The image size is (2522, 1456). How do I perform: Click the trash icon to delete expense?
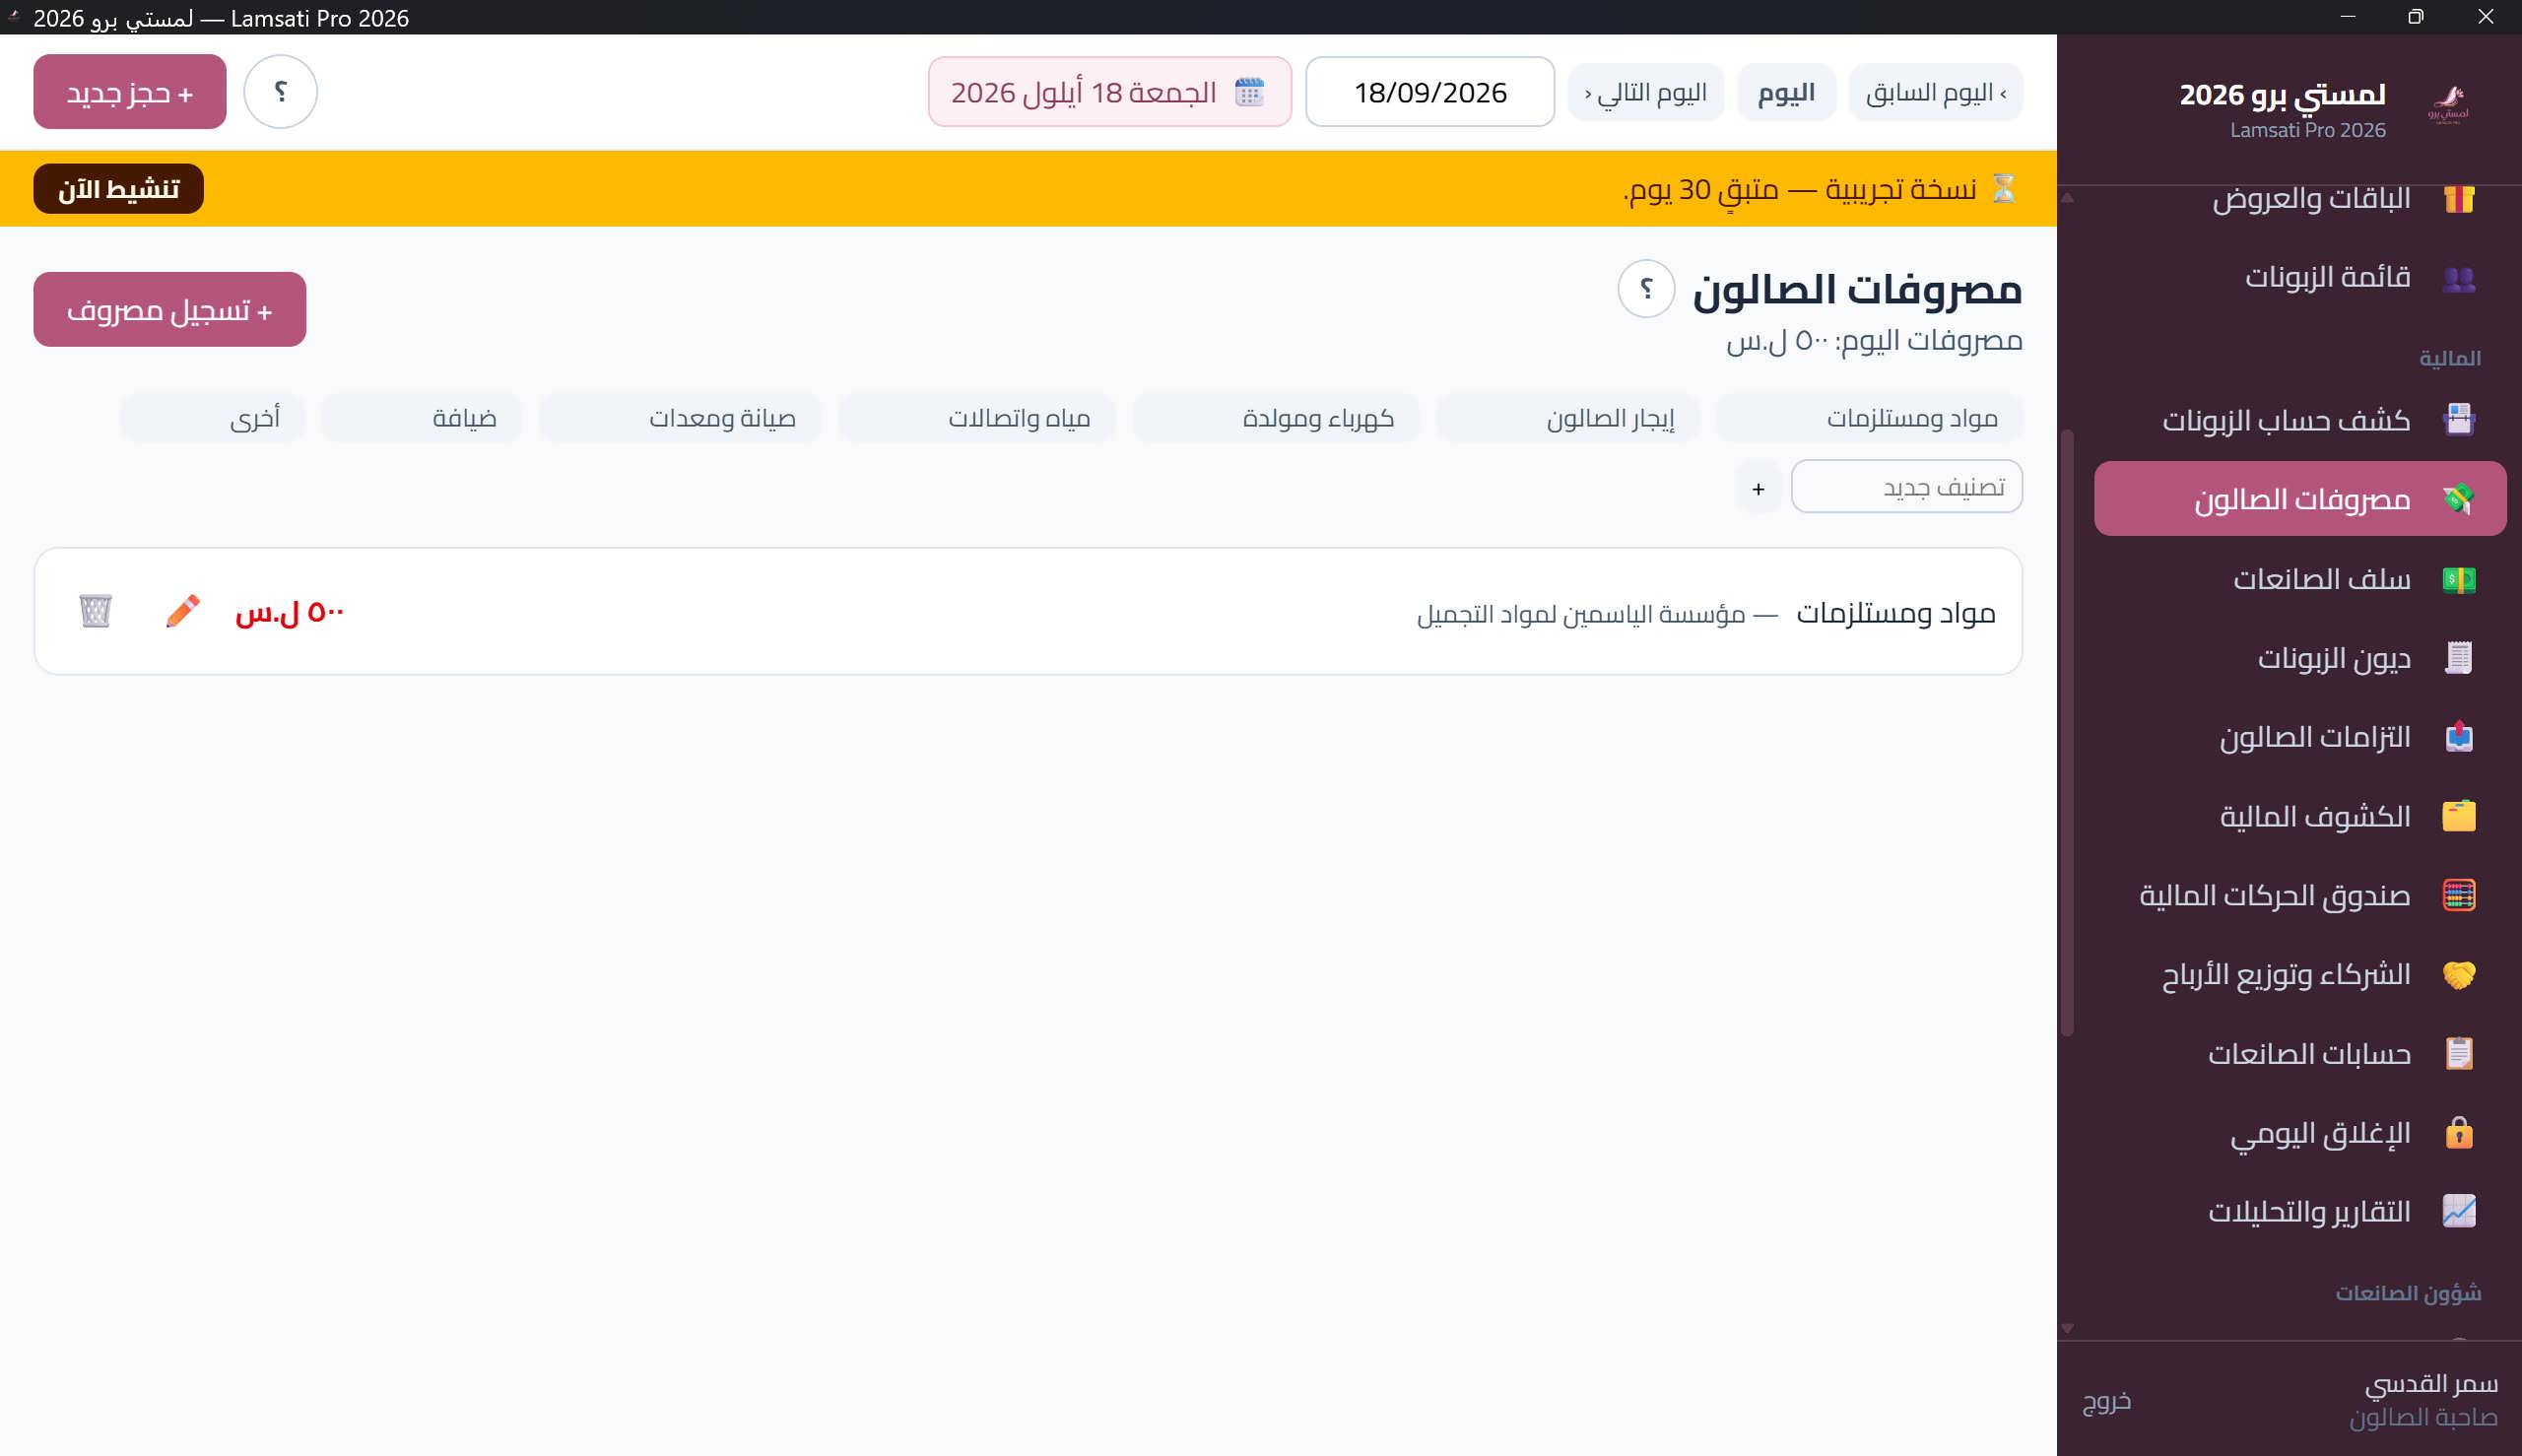pyautogui.click(x=95, y=611)
